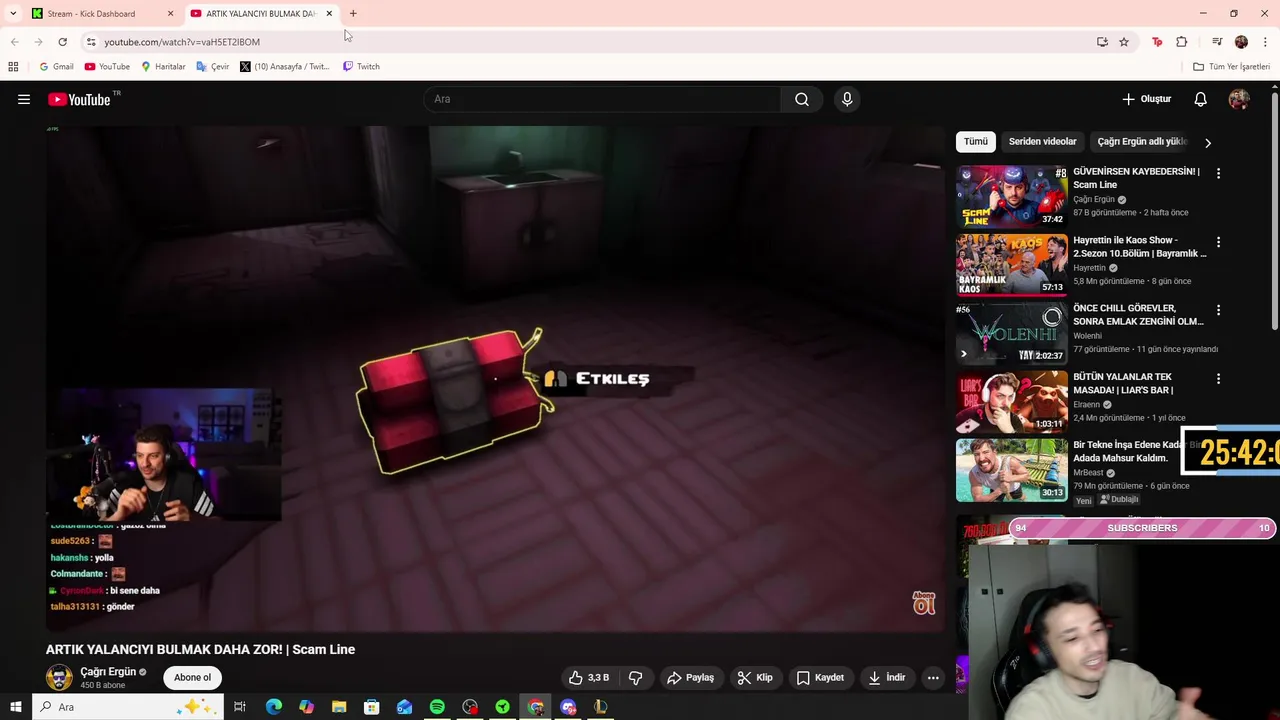1280x720 pixels.
Task: Open options for Wolenhi ÖNCE CHILL video
Action: (1218, 311)
